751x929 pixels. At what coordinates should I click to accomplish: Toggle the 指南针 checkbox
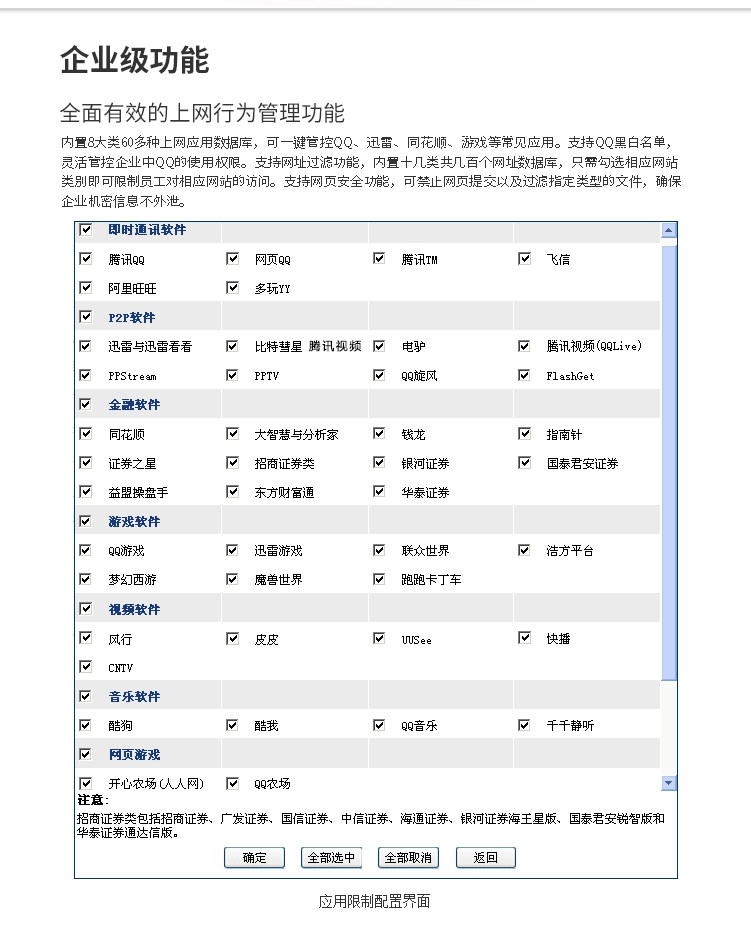524,433
